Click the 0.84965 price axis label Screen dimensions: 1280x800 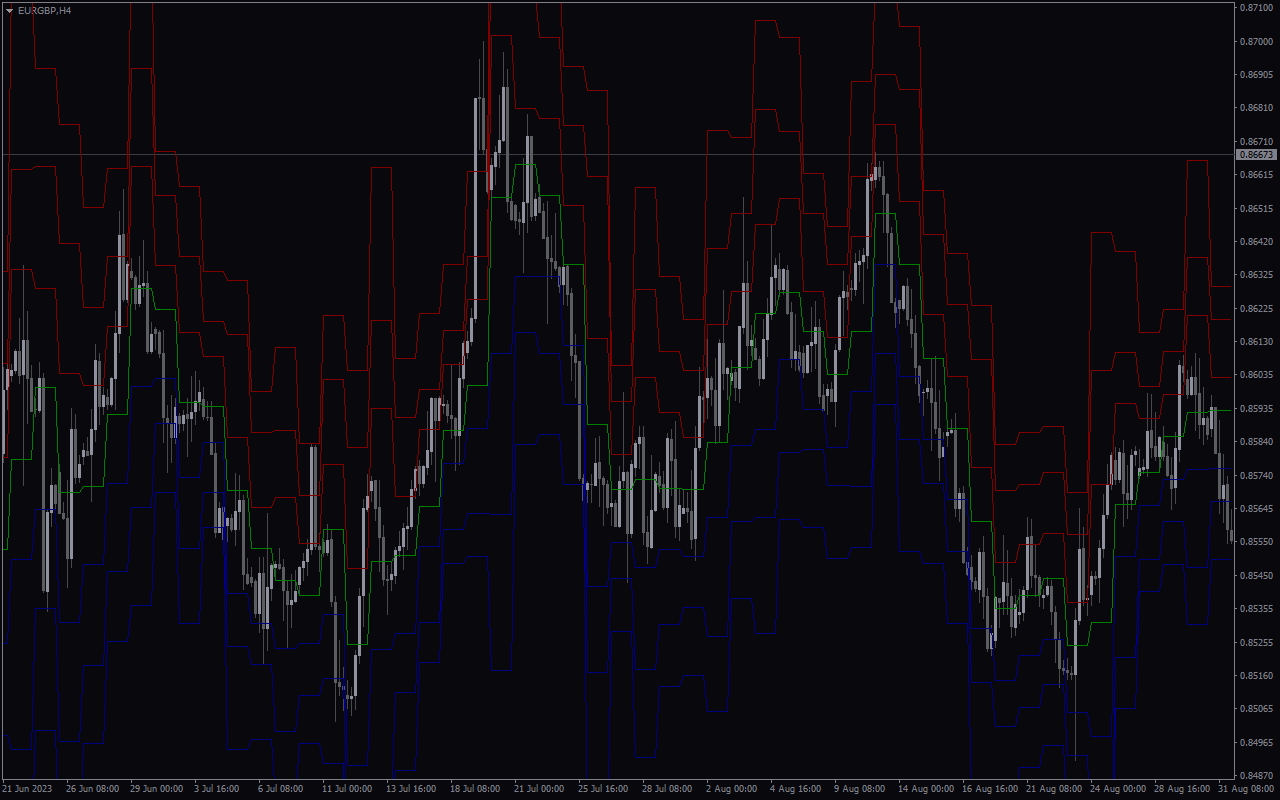[x=1257, y=743]
